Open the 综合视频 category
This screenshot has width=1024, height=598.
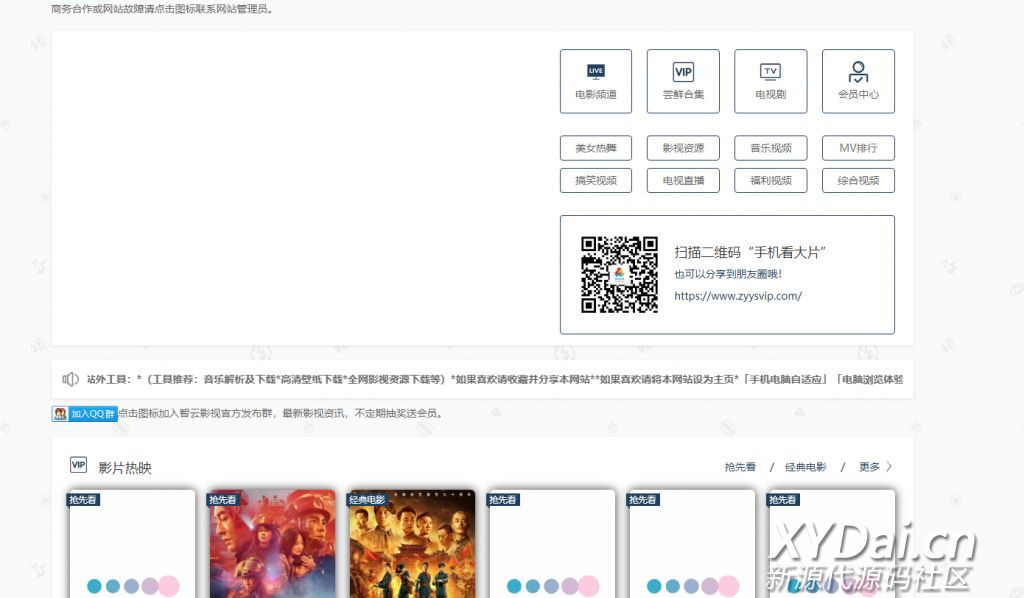(858, 181)
